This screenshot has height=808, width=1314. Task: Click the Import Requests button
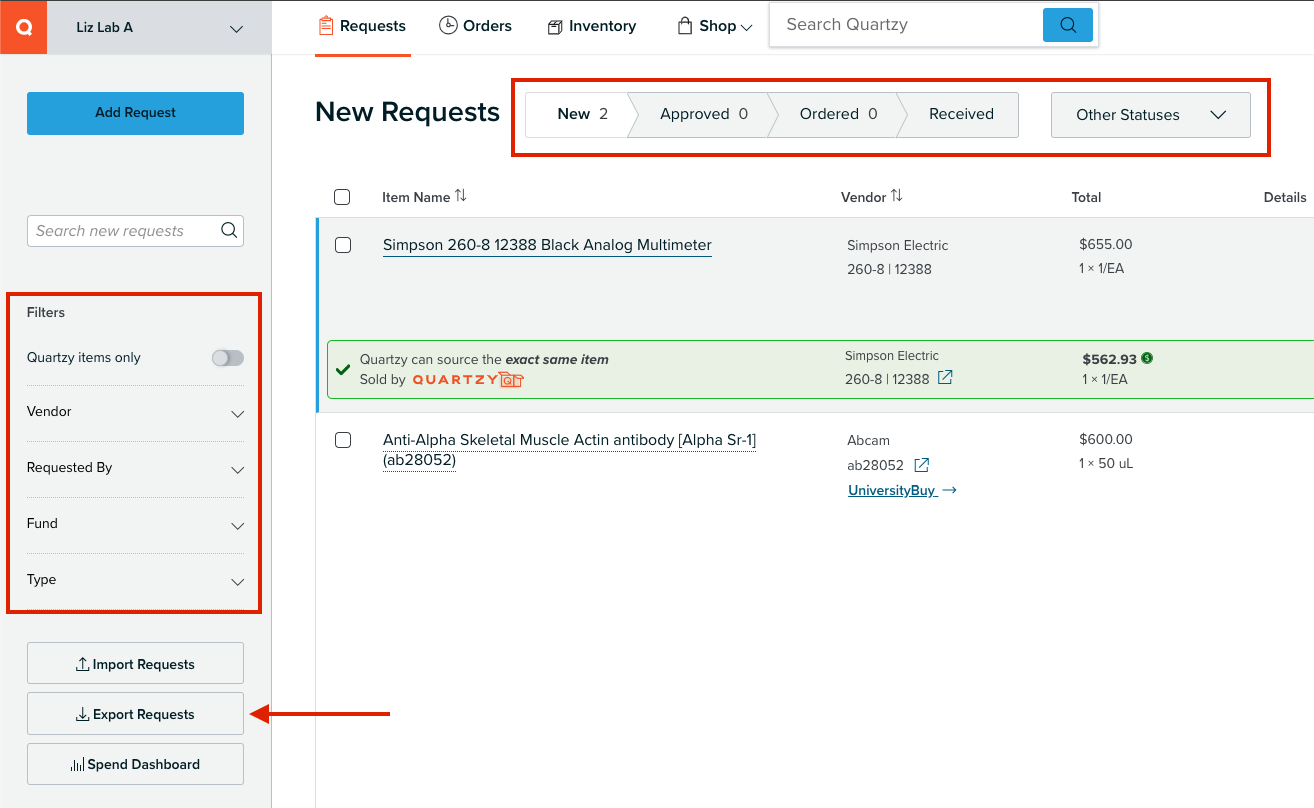click(135, 664)
